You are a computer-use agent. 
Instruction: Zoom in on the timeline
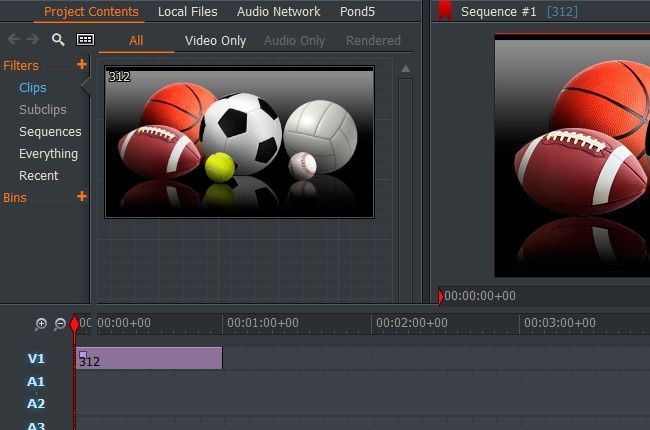click(x=41, y=324)
